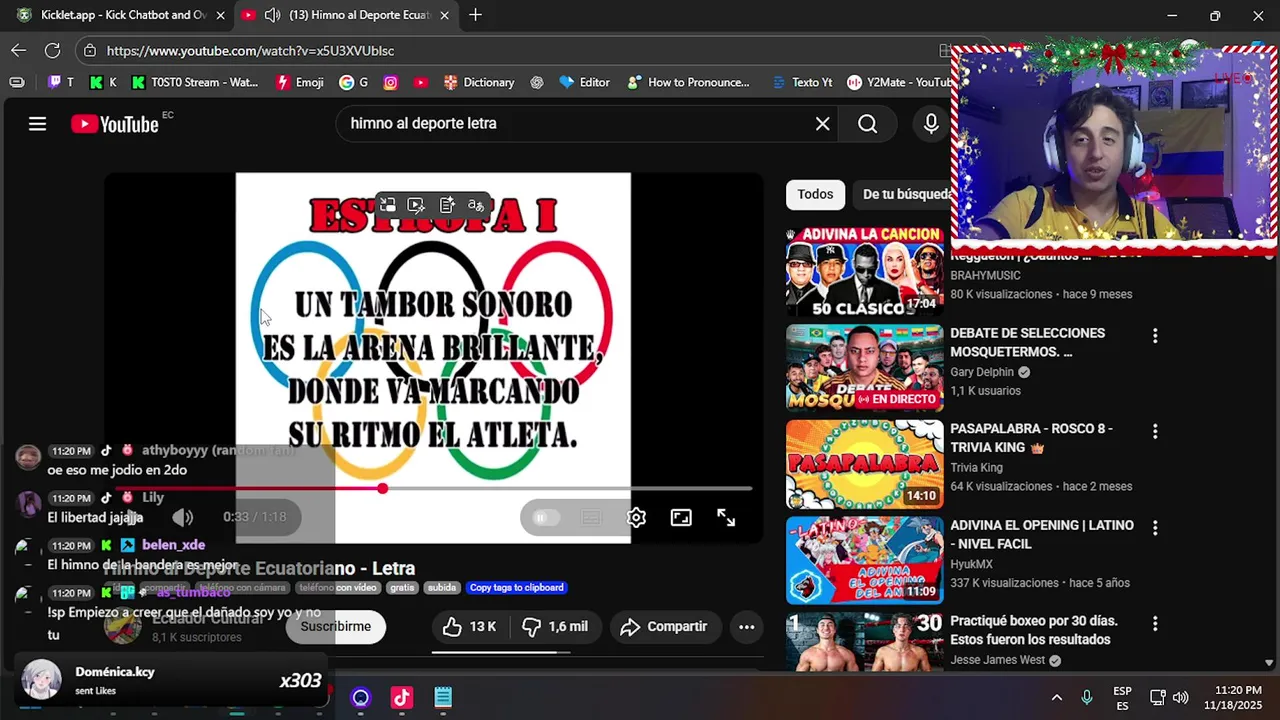Close the Himno al Deporte tab
This screenshot has height=720, width=1280.
coord(444,15)
